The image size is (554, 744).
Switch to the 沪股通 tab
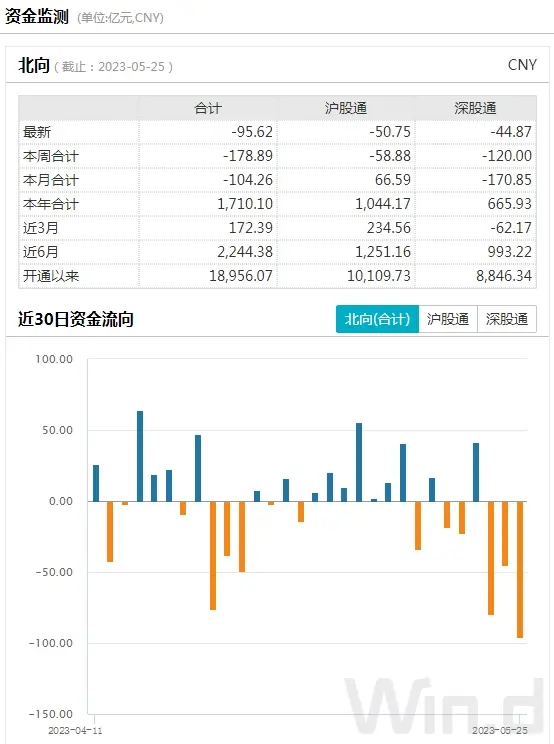(x=448, y=319)
